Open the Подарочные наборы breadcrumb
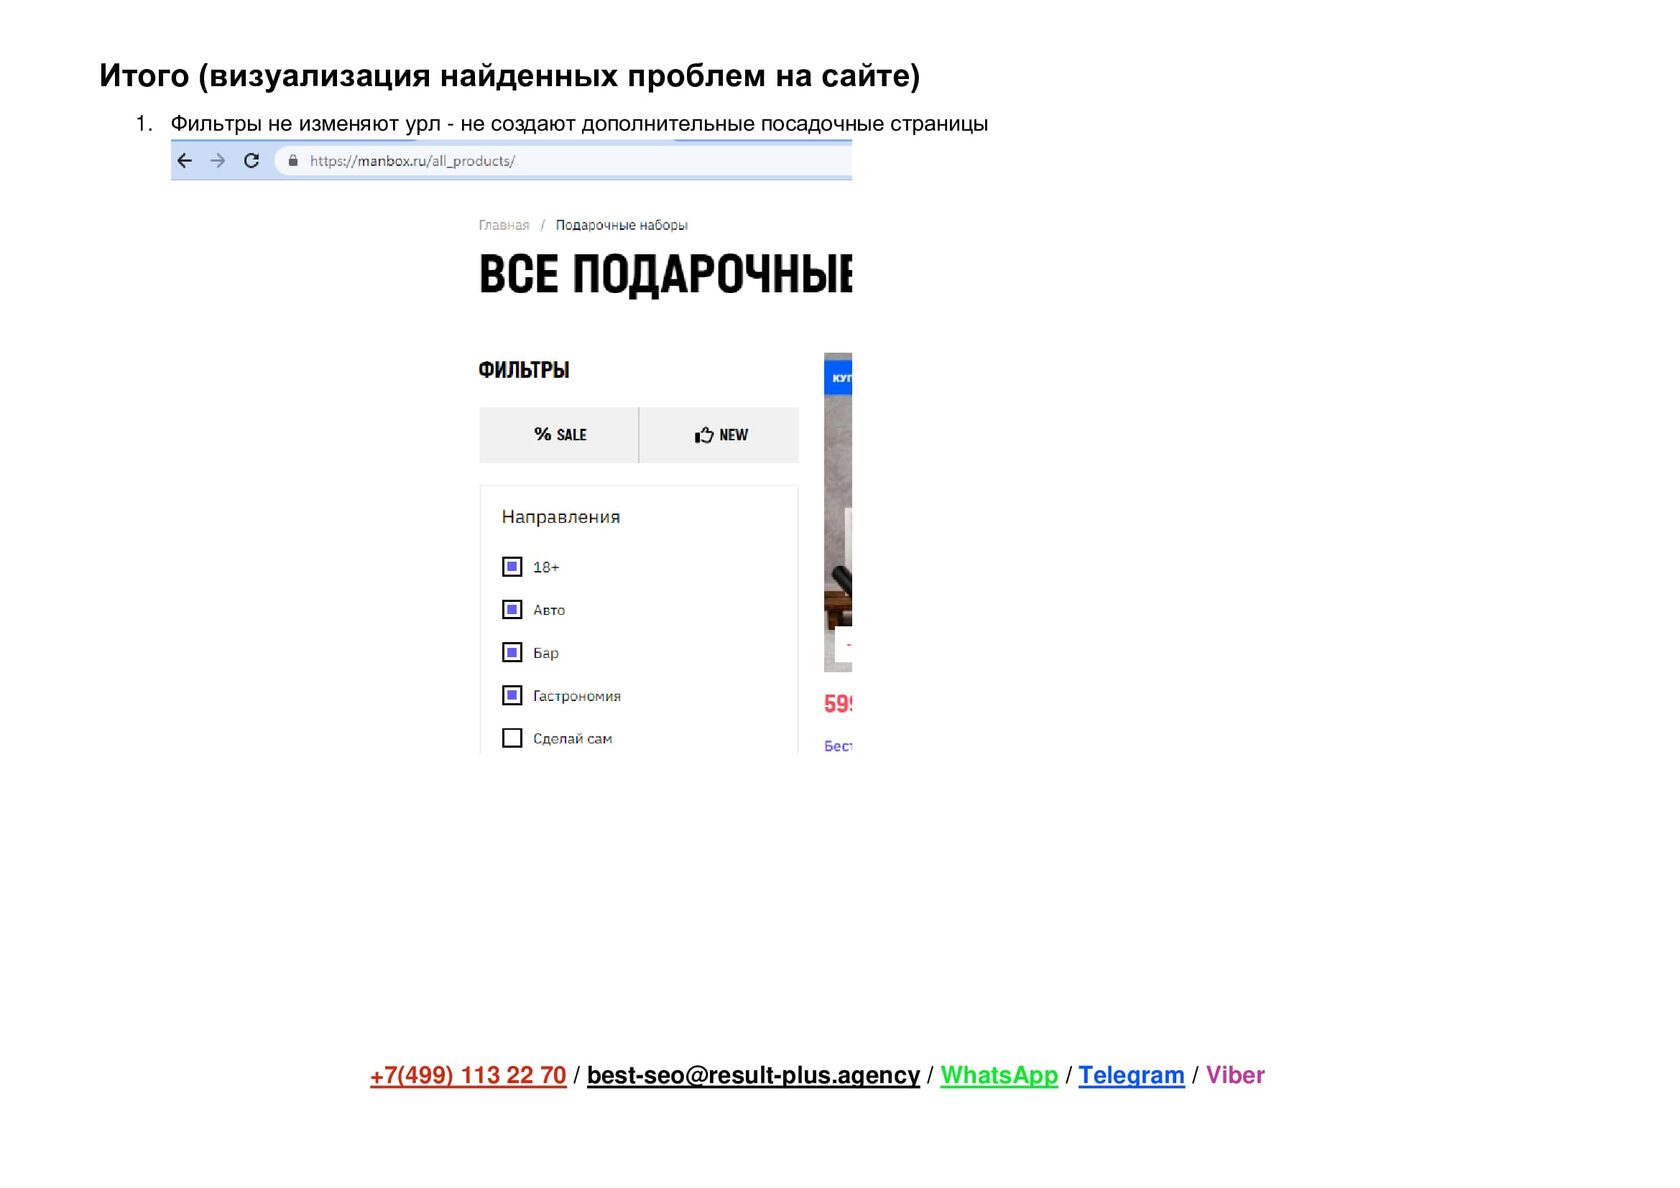The height and width of the screenshot is (1188, 1680). 622,225
